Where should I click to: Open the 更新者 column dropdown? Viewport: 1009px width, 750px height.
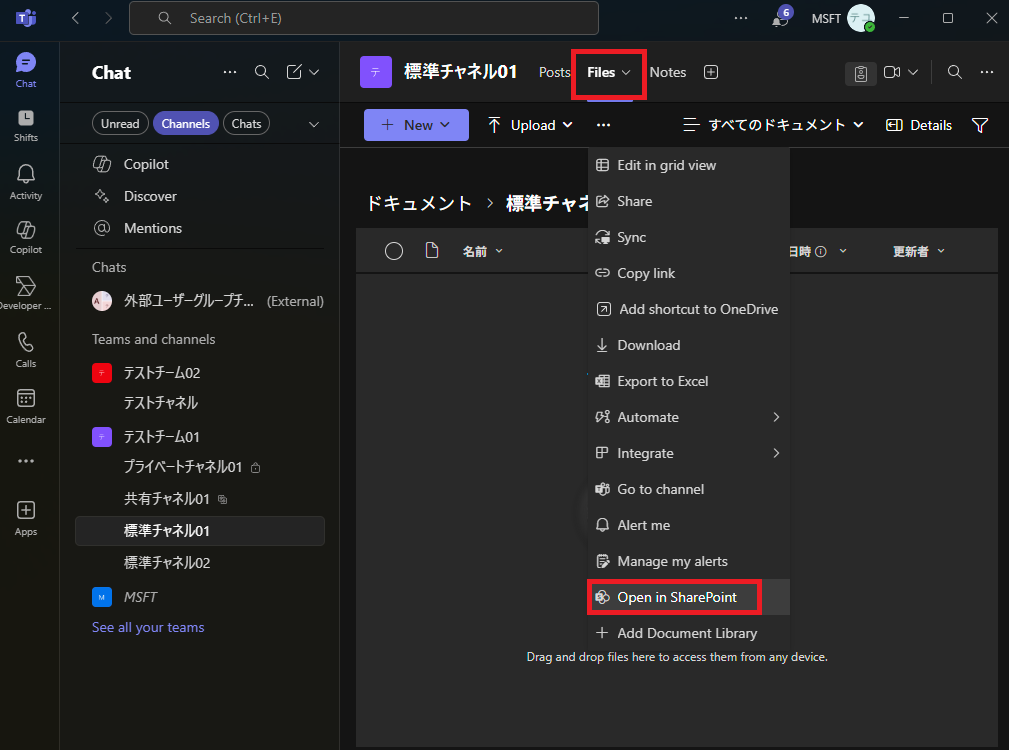tap(919, 252)
